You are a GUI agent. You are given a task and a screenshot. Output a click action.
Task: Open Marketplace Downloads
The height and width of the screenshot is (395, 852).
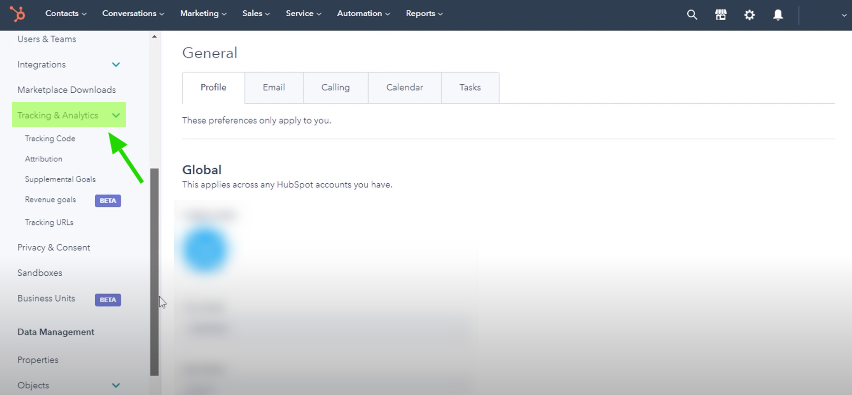click(x=66, y=90)
